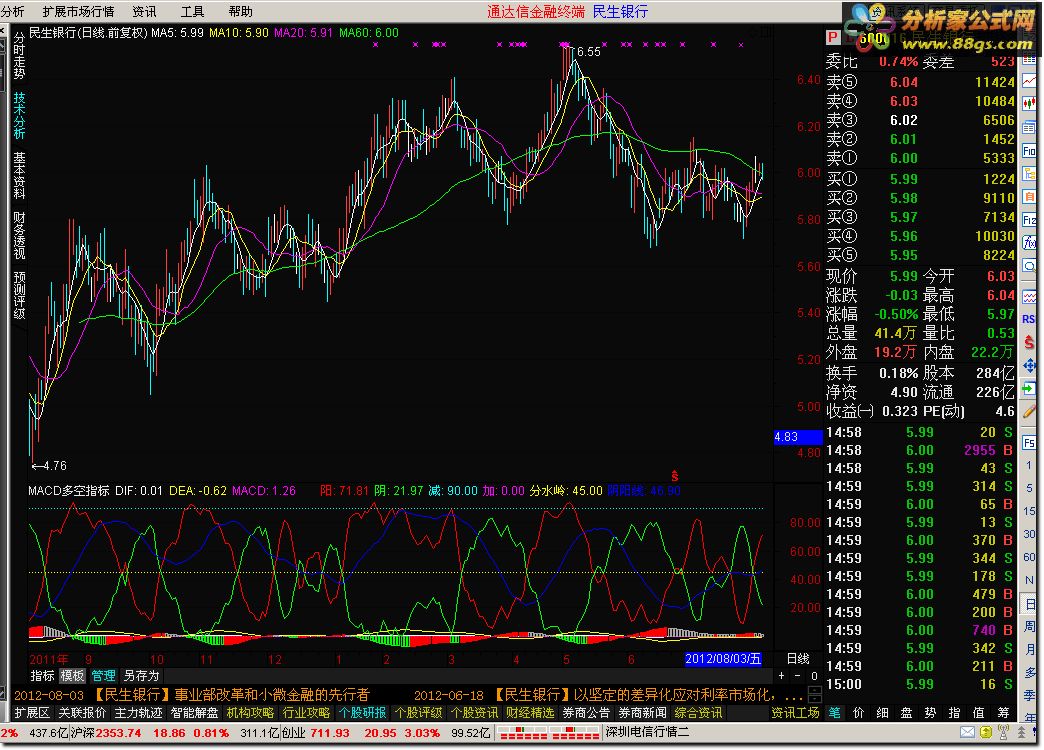Click the red dollar sign icon
Screen dimensions: 1044x750
[x=1029, y=342]
